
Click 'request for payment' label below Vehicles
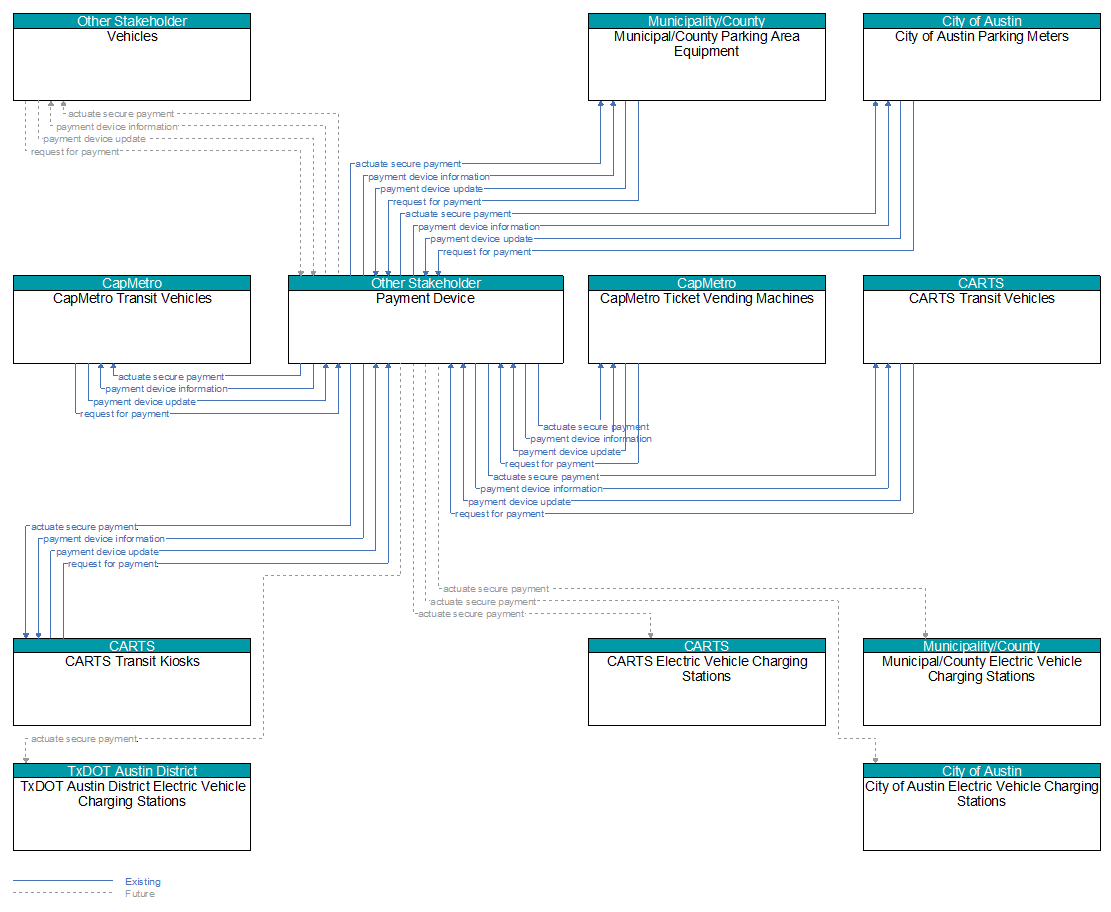click(x=75, y=152)
